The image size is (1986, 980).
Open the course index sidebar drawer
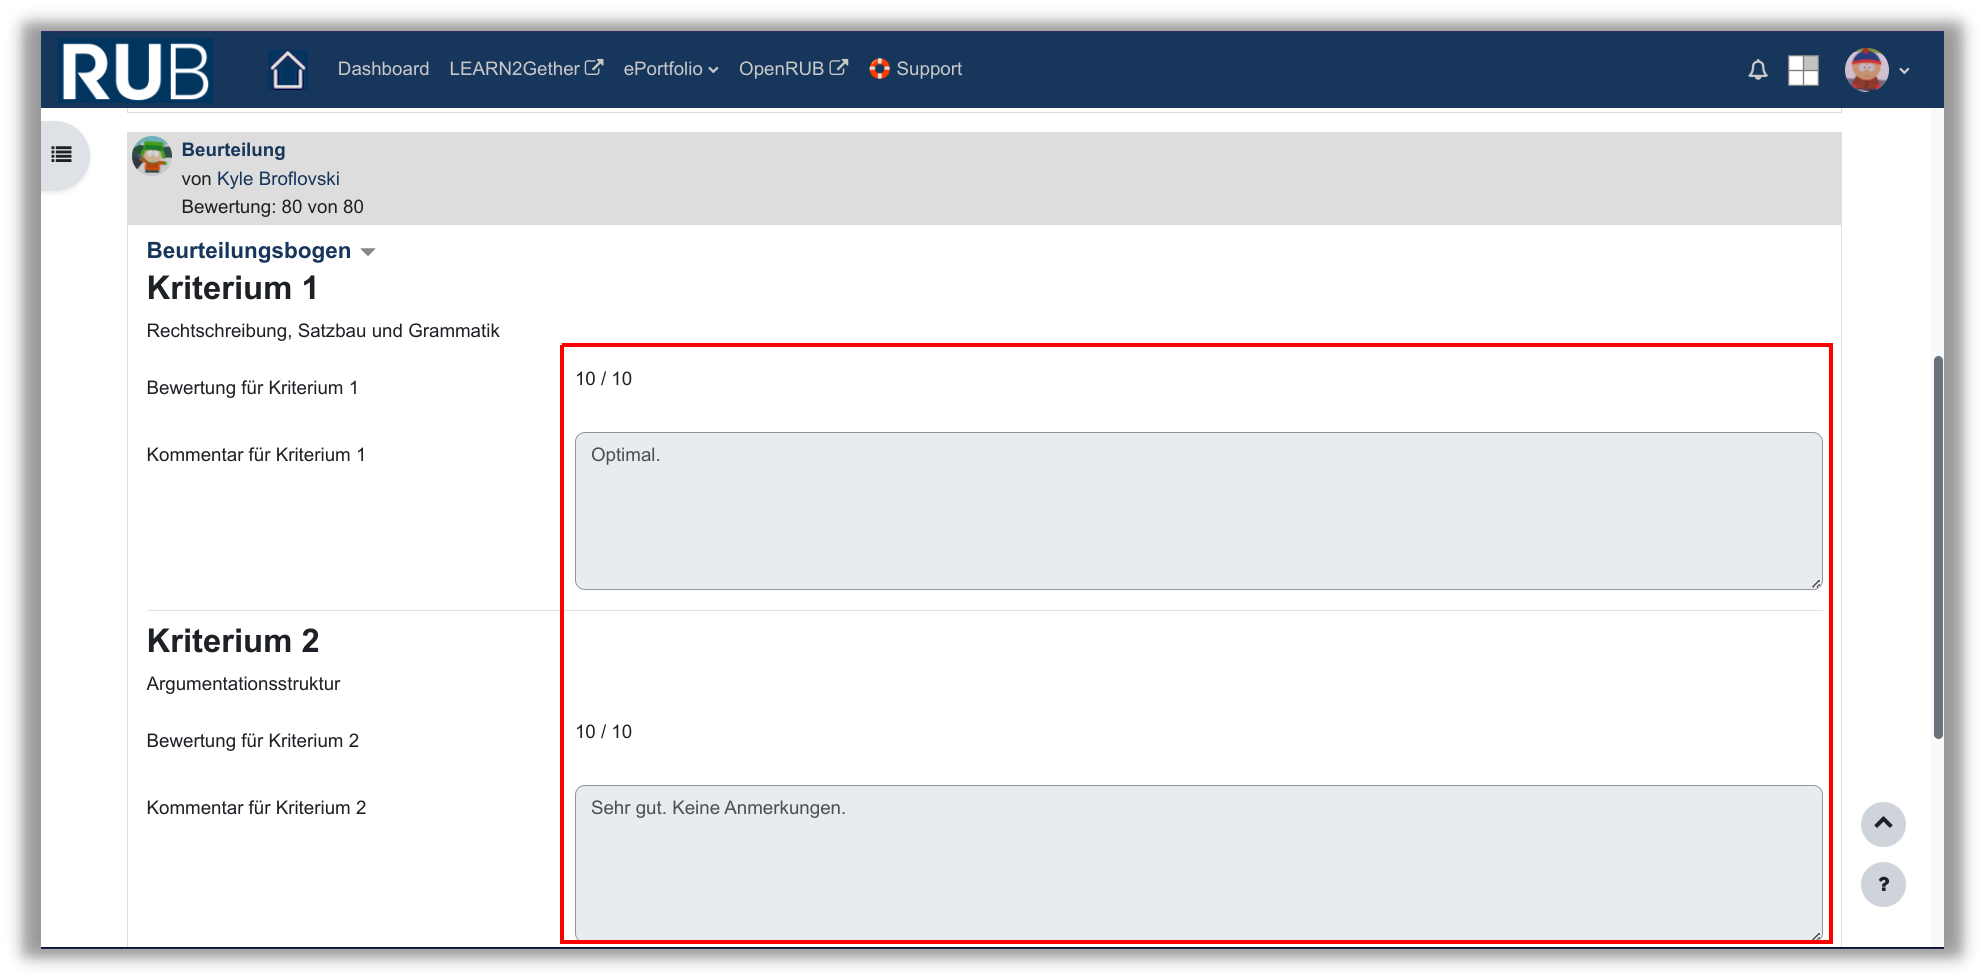coord(62,155)
